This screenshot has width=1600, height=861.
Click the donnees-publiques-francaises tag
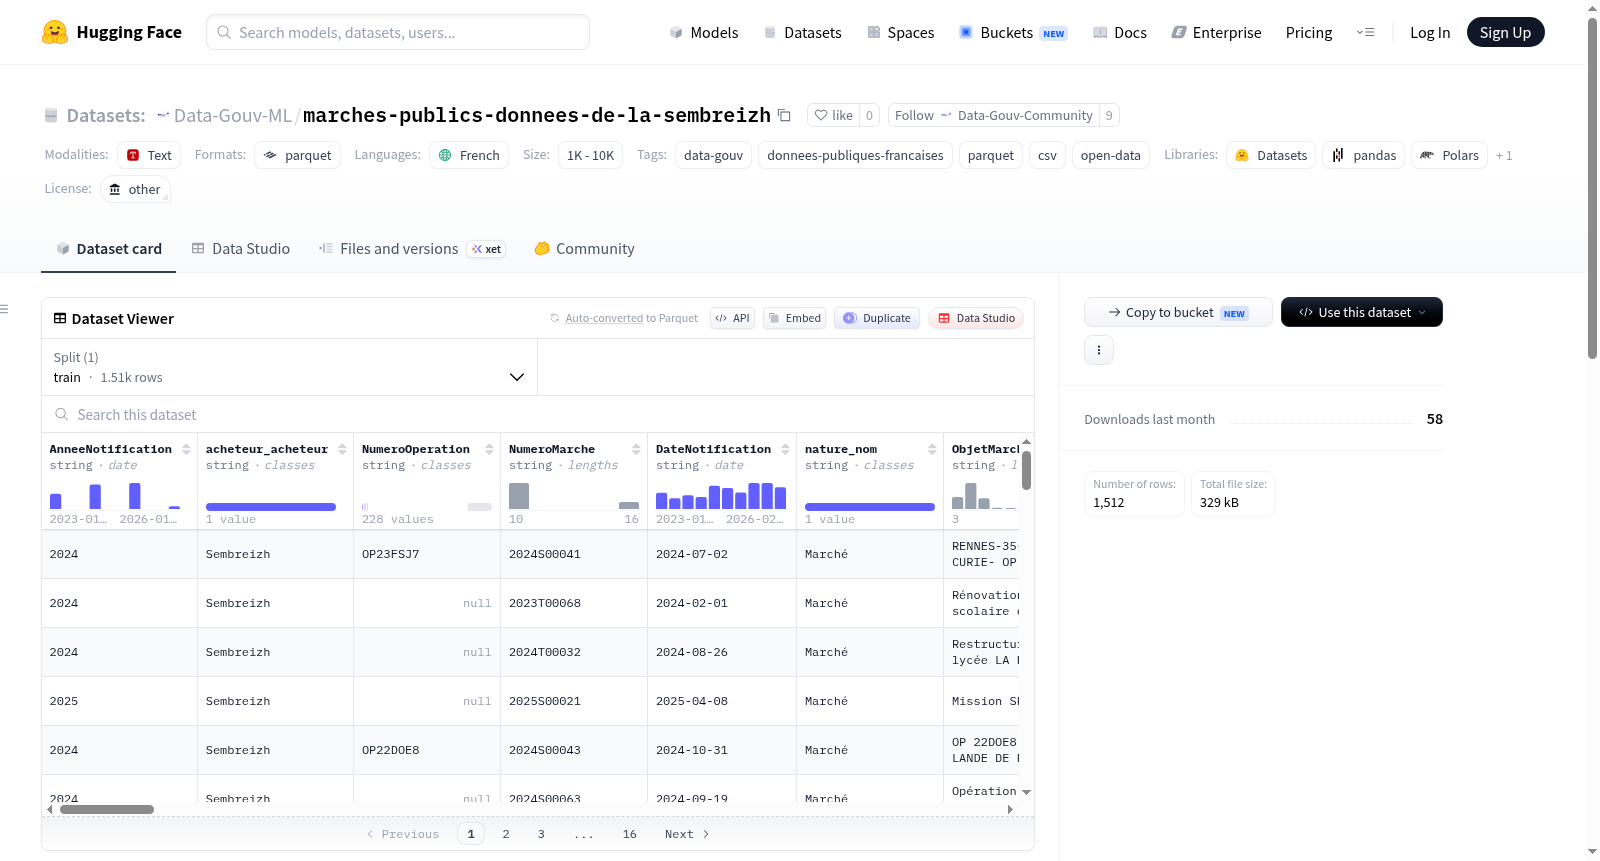(x=855, y=155)
